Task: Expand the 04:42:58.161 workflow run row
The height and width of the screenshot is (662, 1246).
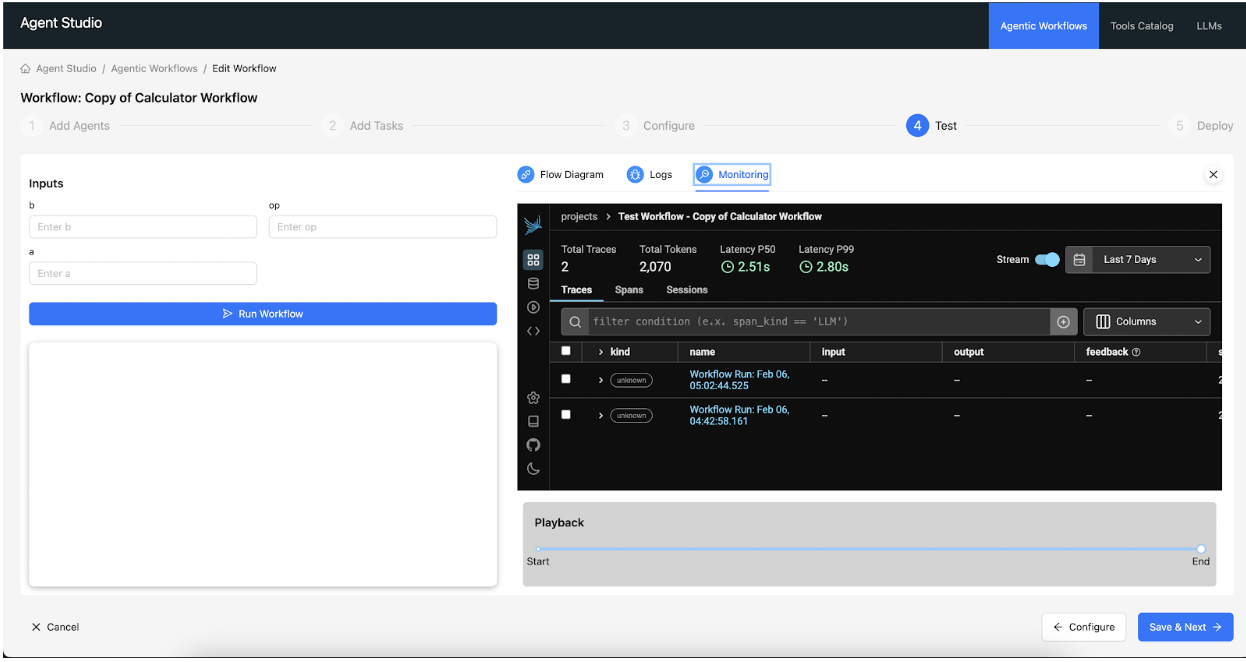Action: coord(601,415)
